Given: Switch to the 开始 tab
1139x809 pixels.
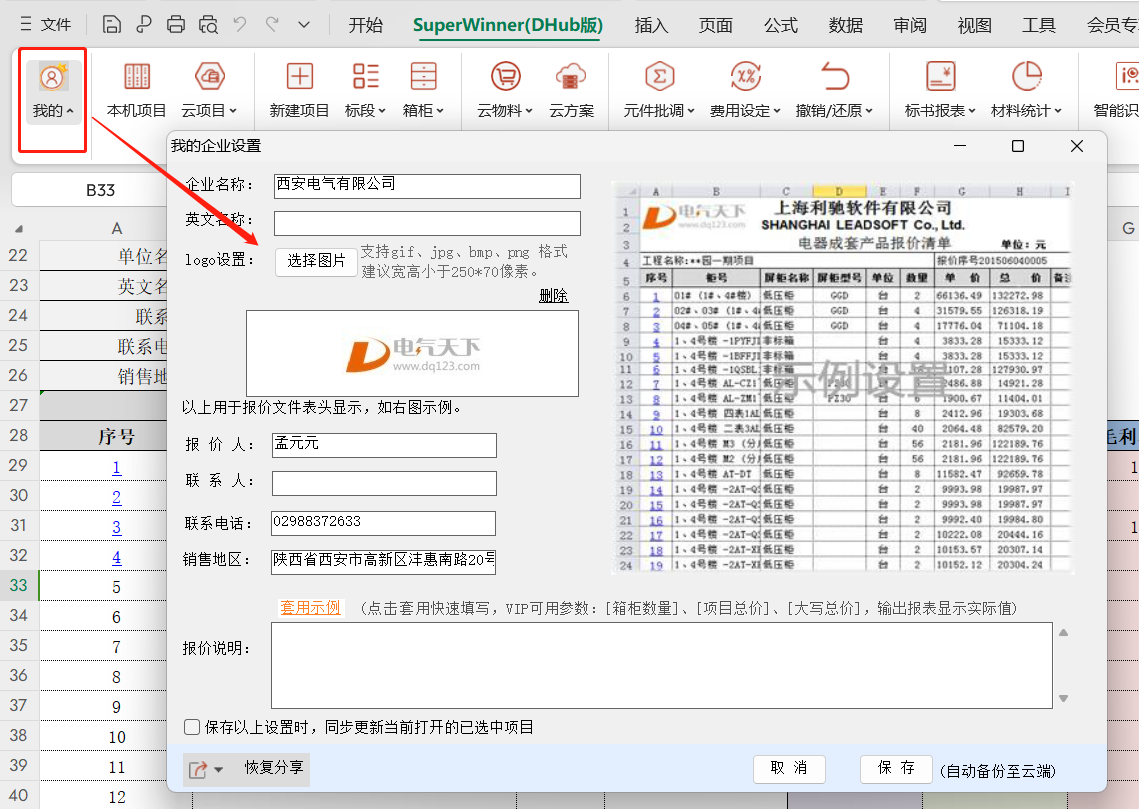Looking at the screenshot, I should [365, 25].
